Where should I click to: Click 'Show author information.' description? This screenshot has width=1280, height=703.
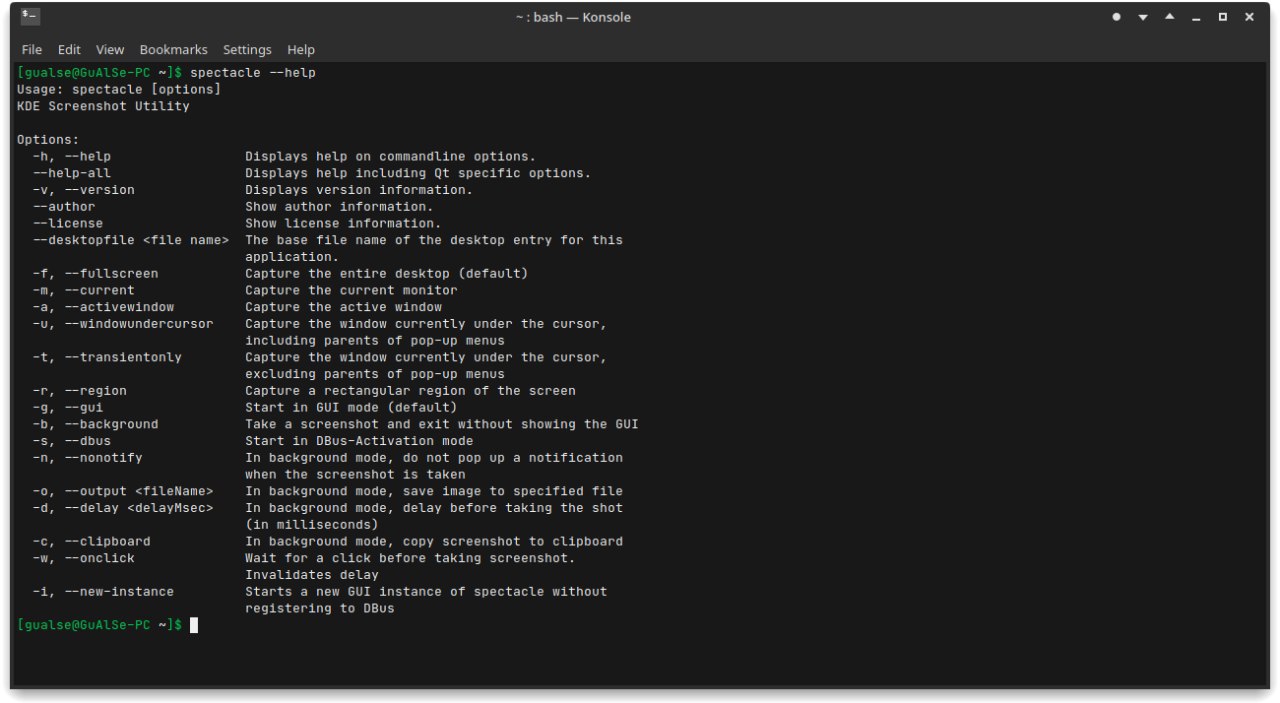[339, 207]
